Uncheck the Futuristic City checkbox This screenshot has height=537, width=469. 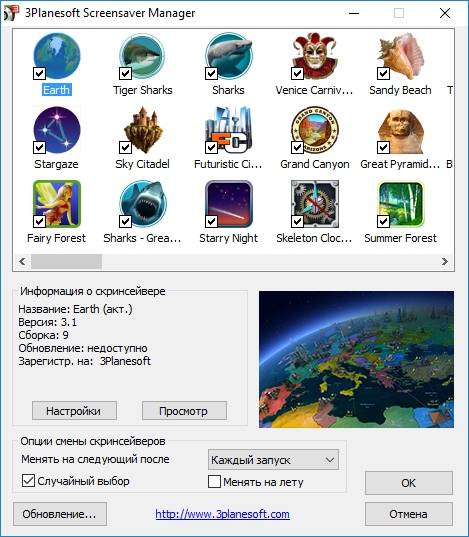click(x=211, y=147)
